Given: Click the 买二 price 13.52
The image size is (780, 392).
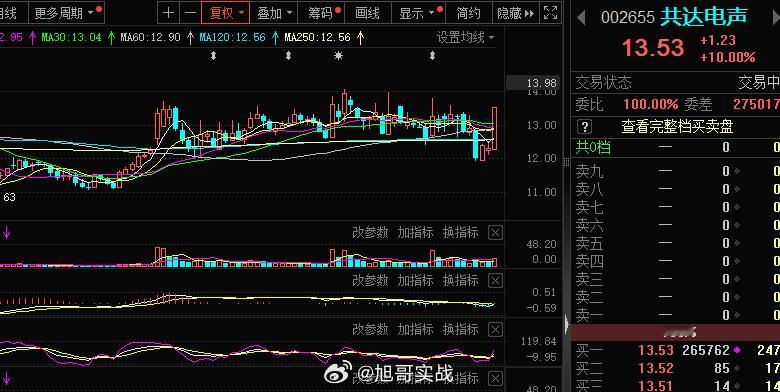Looking at the screenshot, I should 656,369.
